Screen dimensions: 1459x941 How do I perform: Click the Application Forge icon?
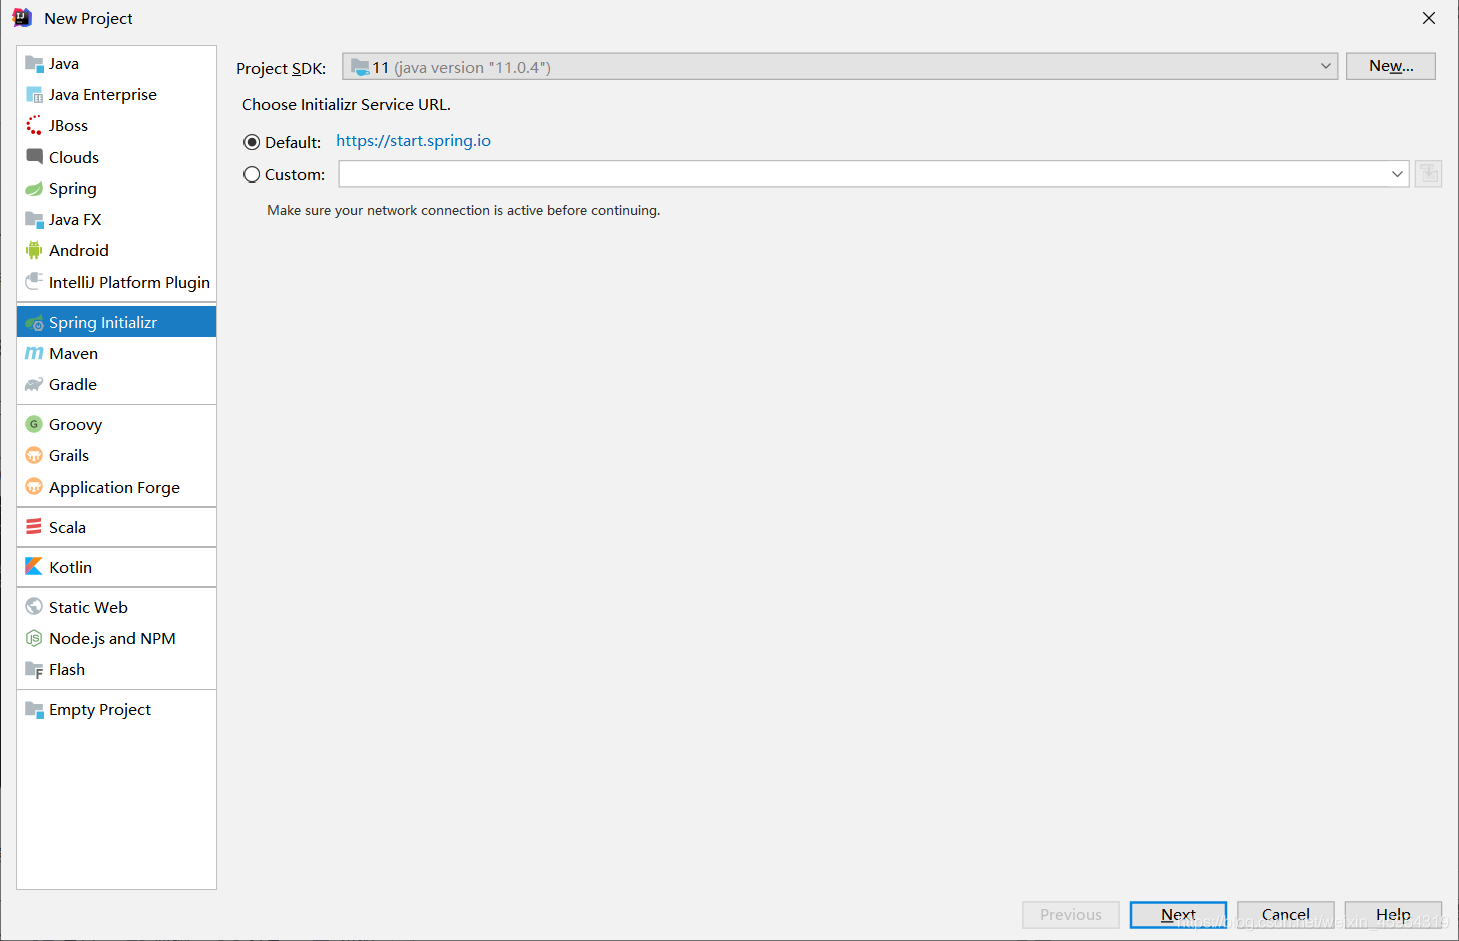[x=34, y=487]
